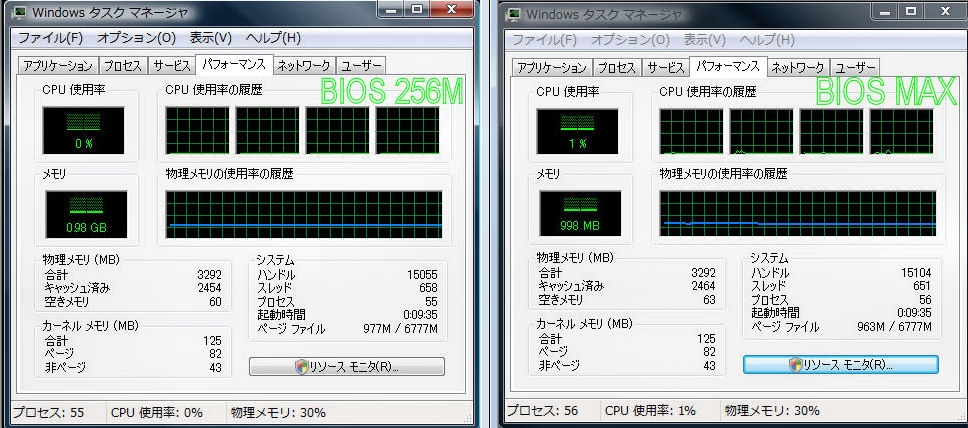Click threads value 651
This screenshot has height=428, width=968.
coord(922,286)
